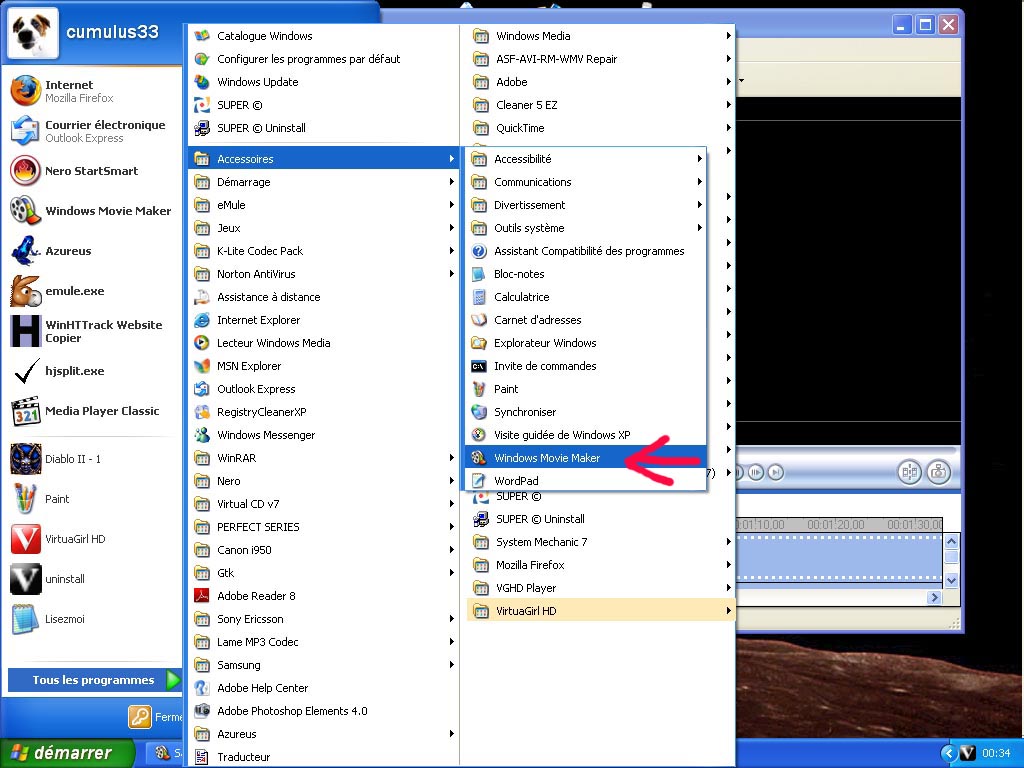Open emule.exe donkey icon

coord(25,291)
